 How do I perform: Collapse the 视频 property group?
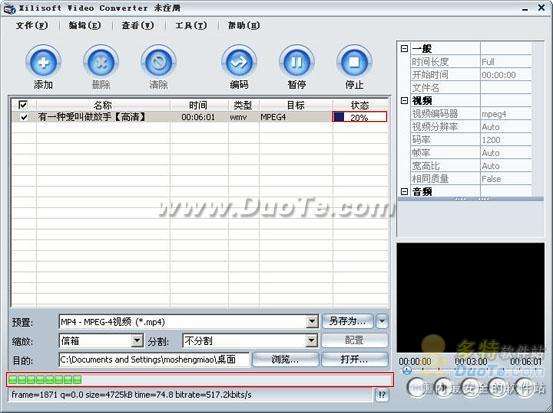coord(404,101)
